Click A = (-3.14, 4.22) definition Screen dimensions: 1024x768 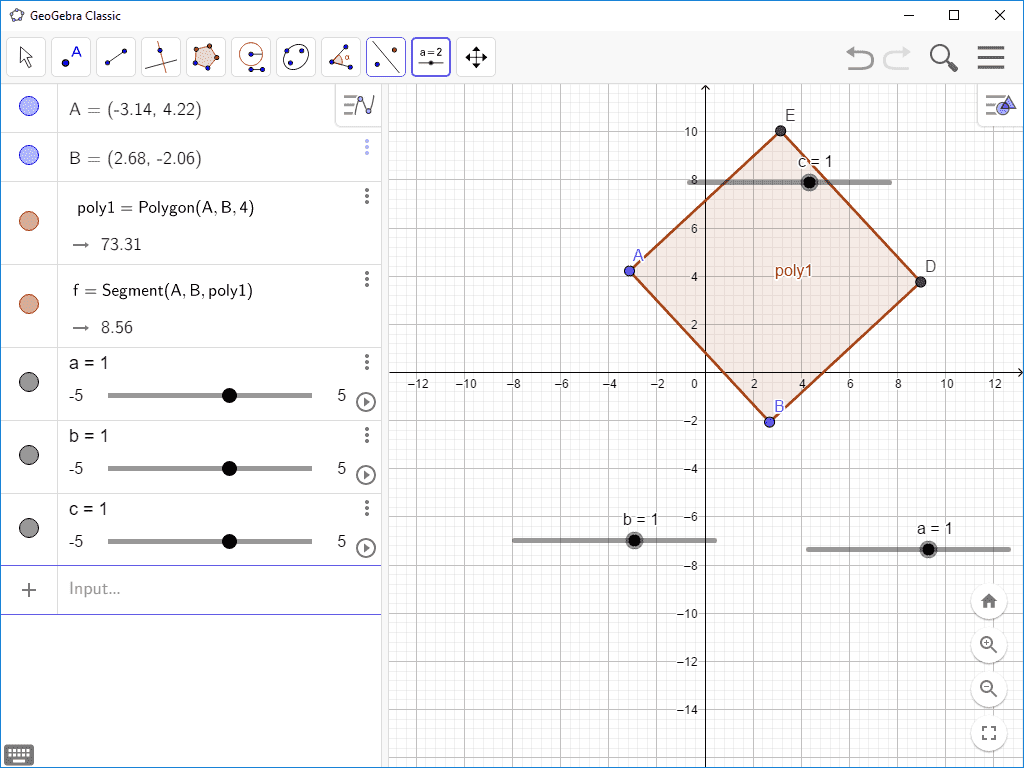click(x=135, y=109)
